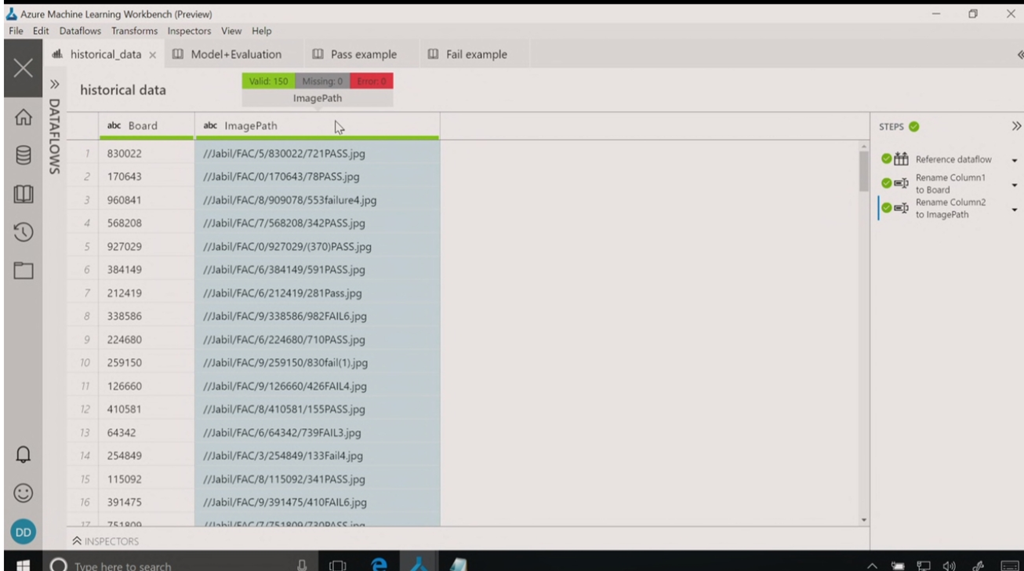This screenshot has height=571, width=1024.
Task: Select cell //Jabil/FAC/6/212419/281Pass.jpg
Action: tap(317, 293)
